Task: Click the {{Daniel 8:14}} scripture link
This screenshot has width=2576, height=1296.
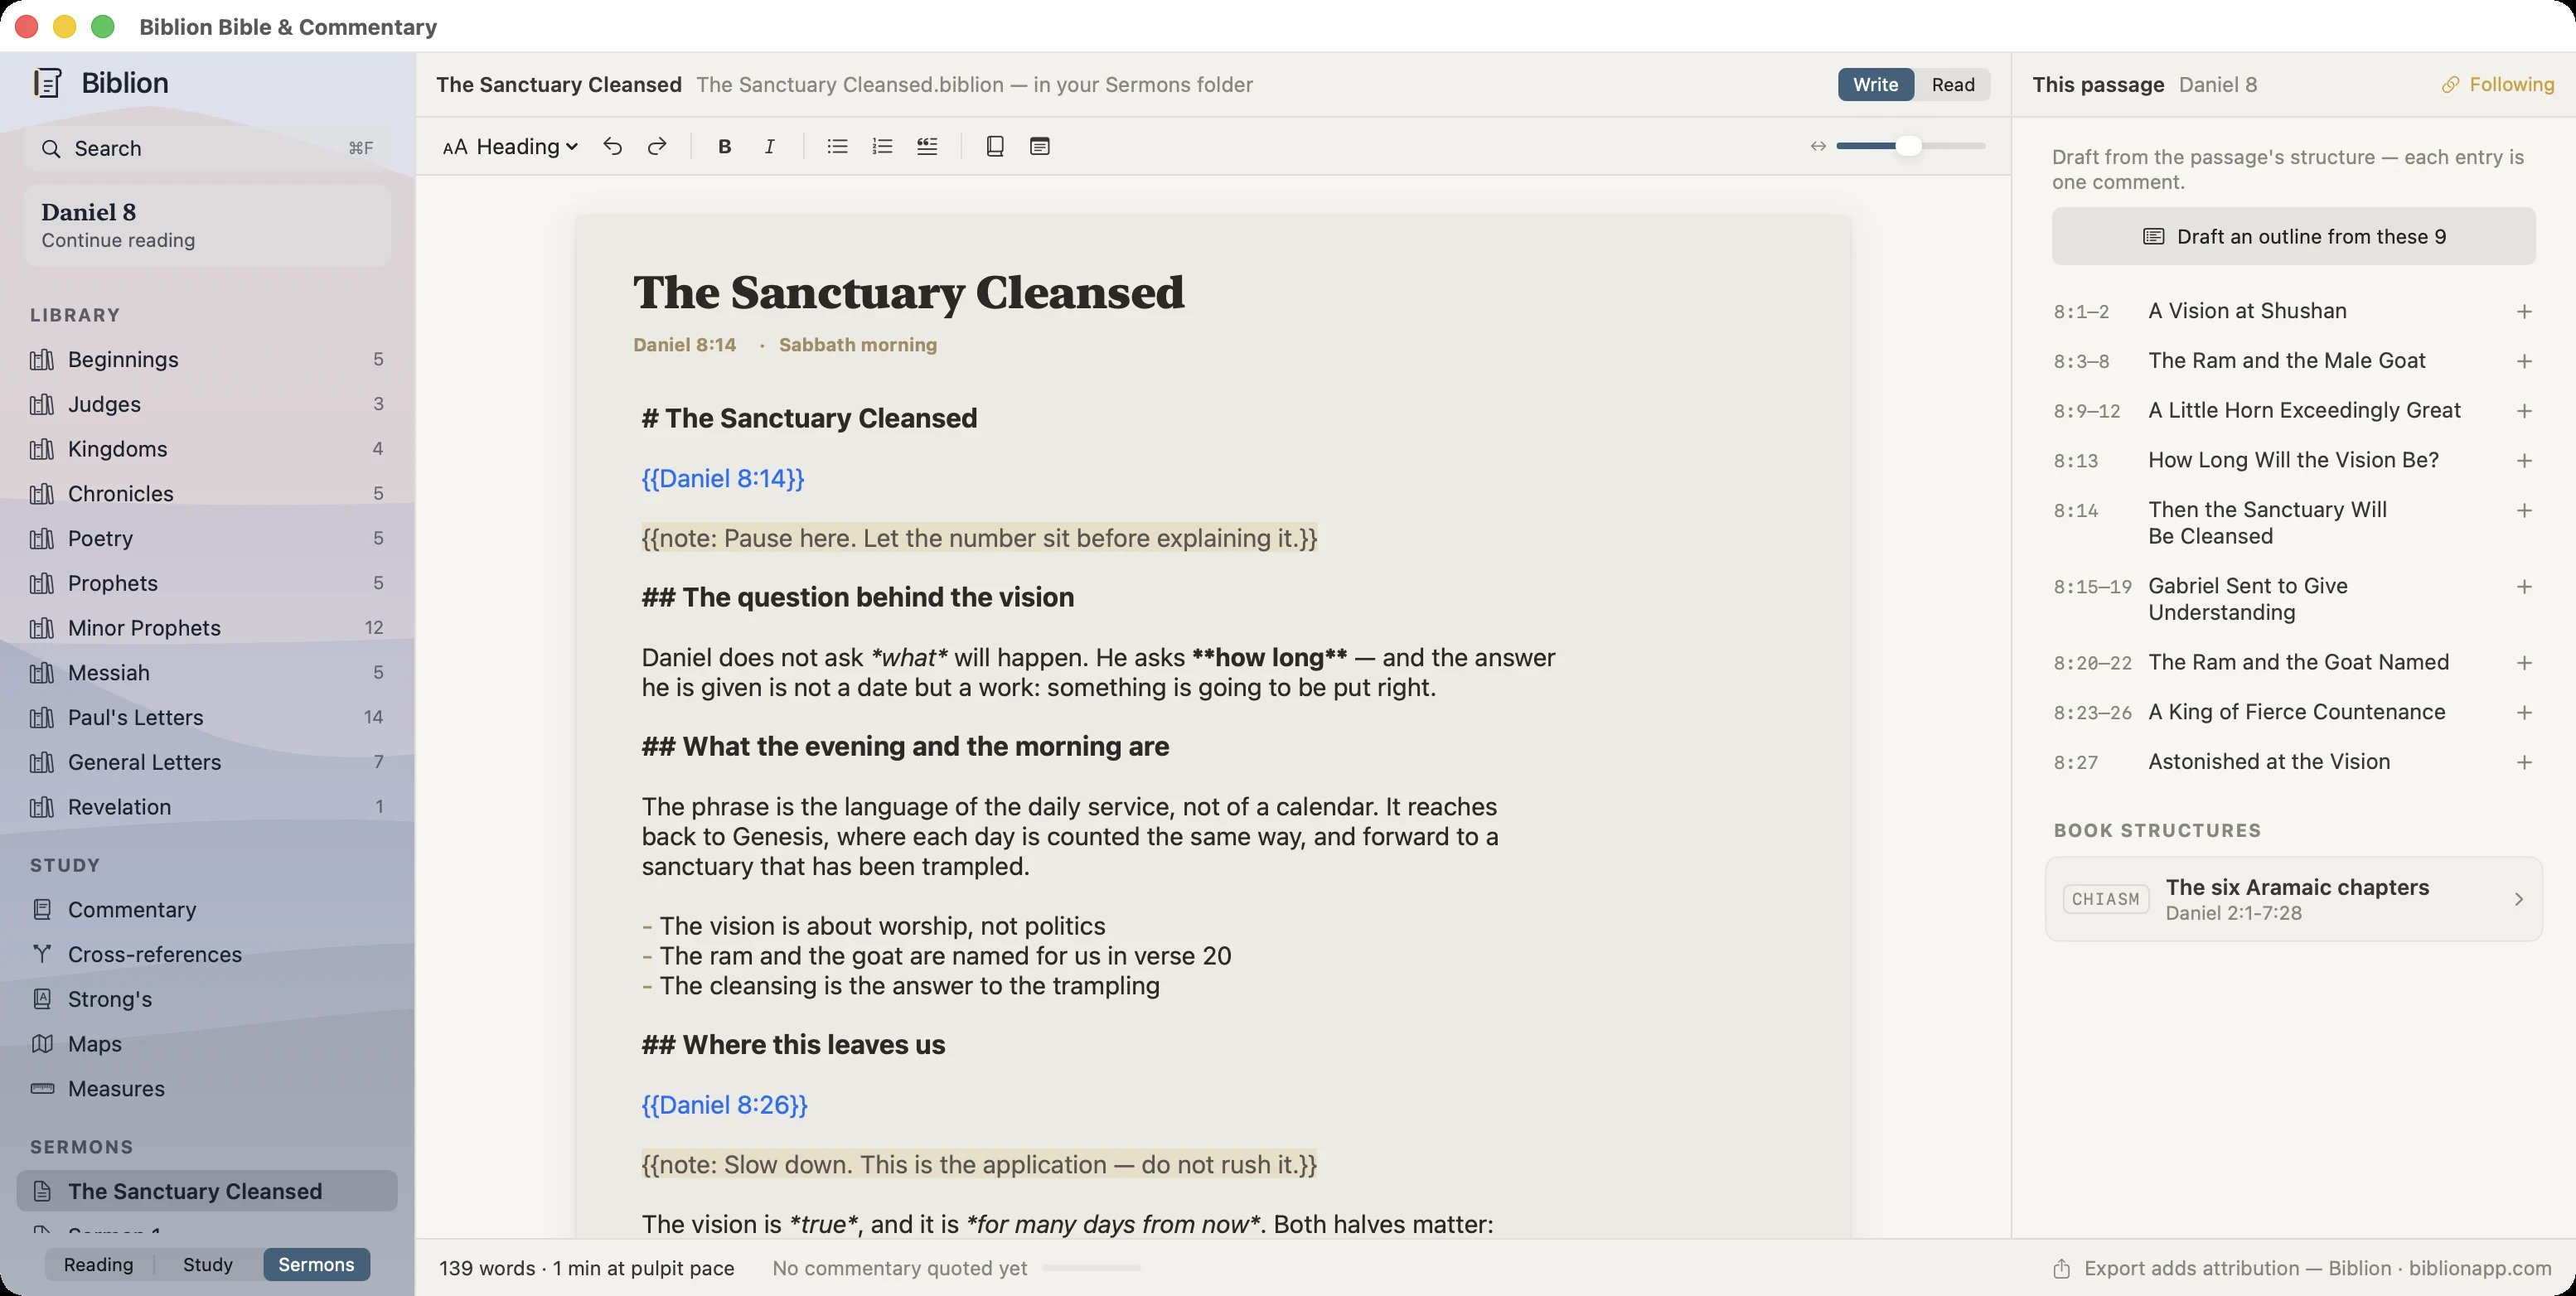Action: coord(723,479)
